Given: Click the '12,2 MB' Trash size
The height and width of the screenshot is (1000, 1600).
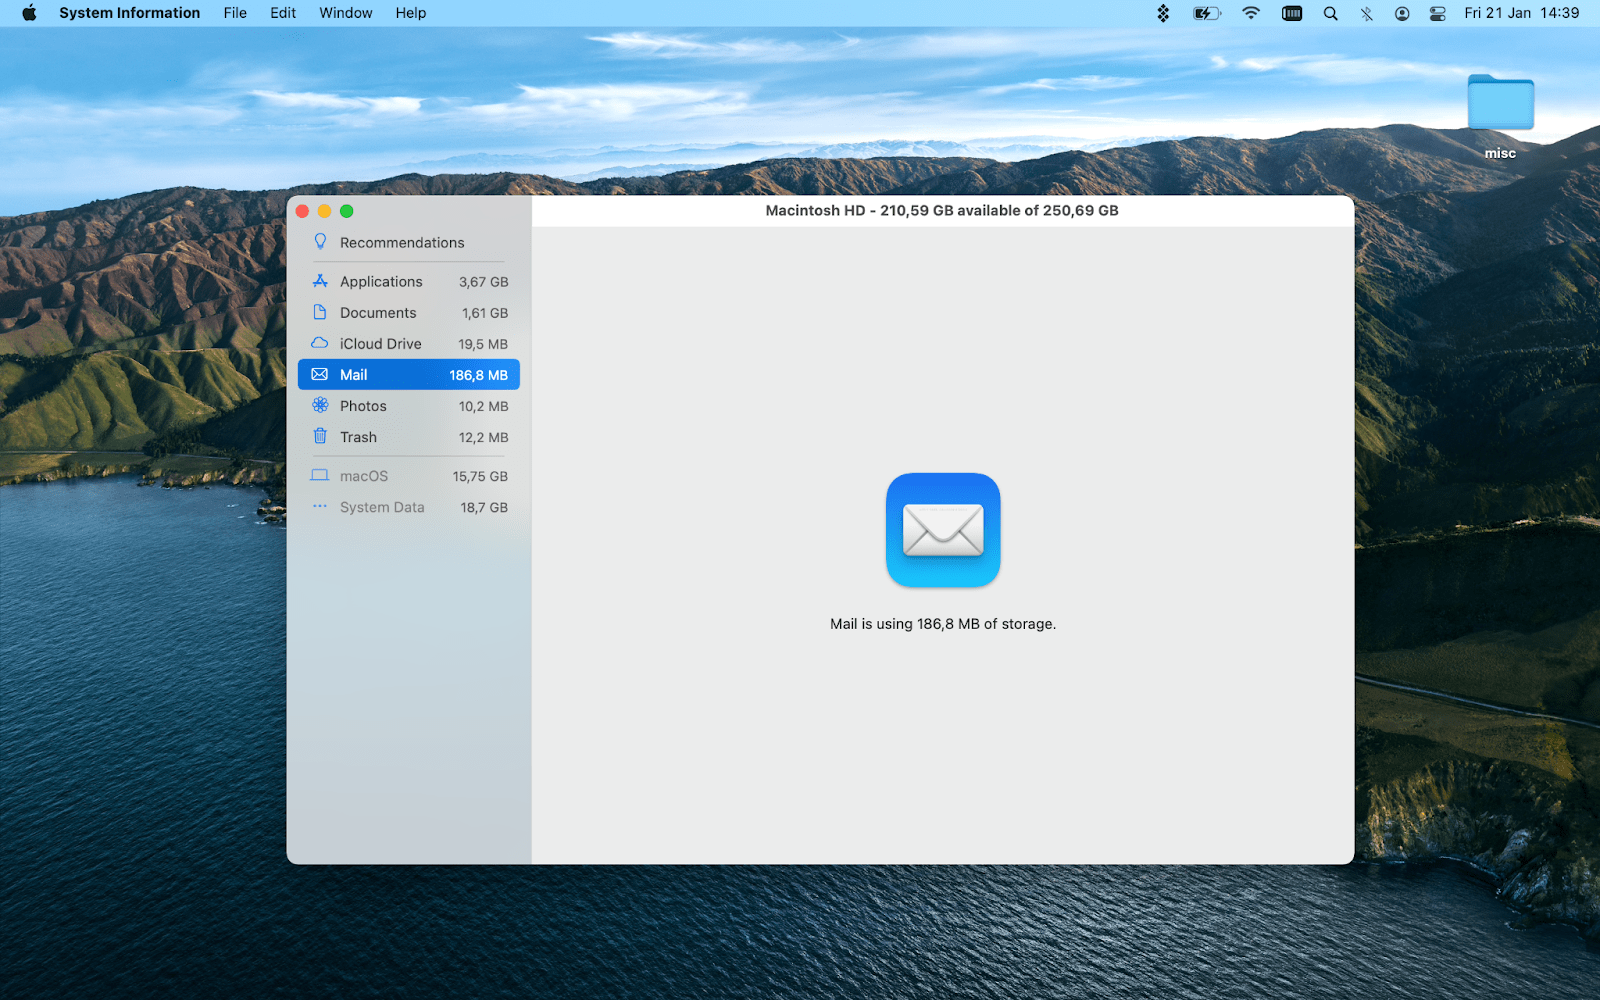Looking at the screenshot, I should (483, 437).
